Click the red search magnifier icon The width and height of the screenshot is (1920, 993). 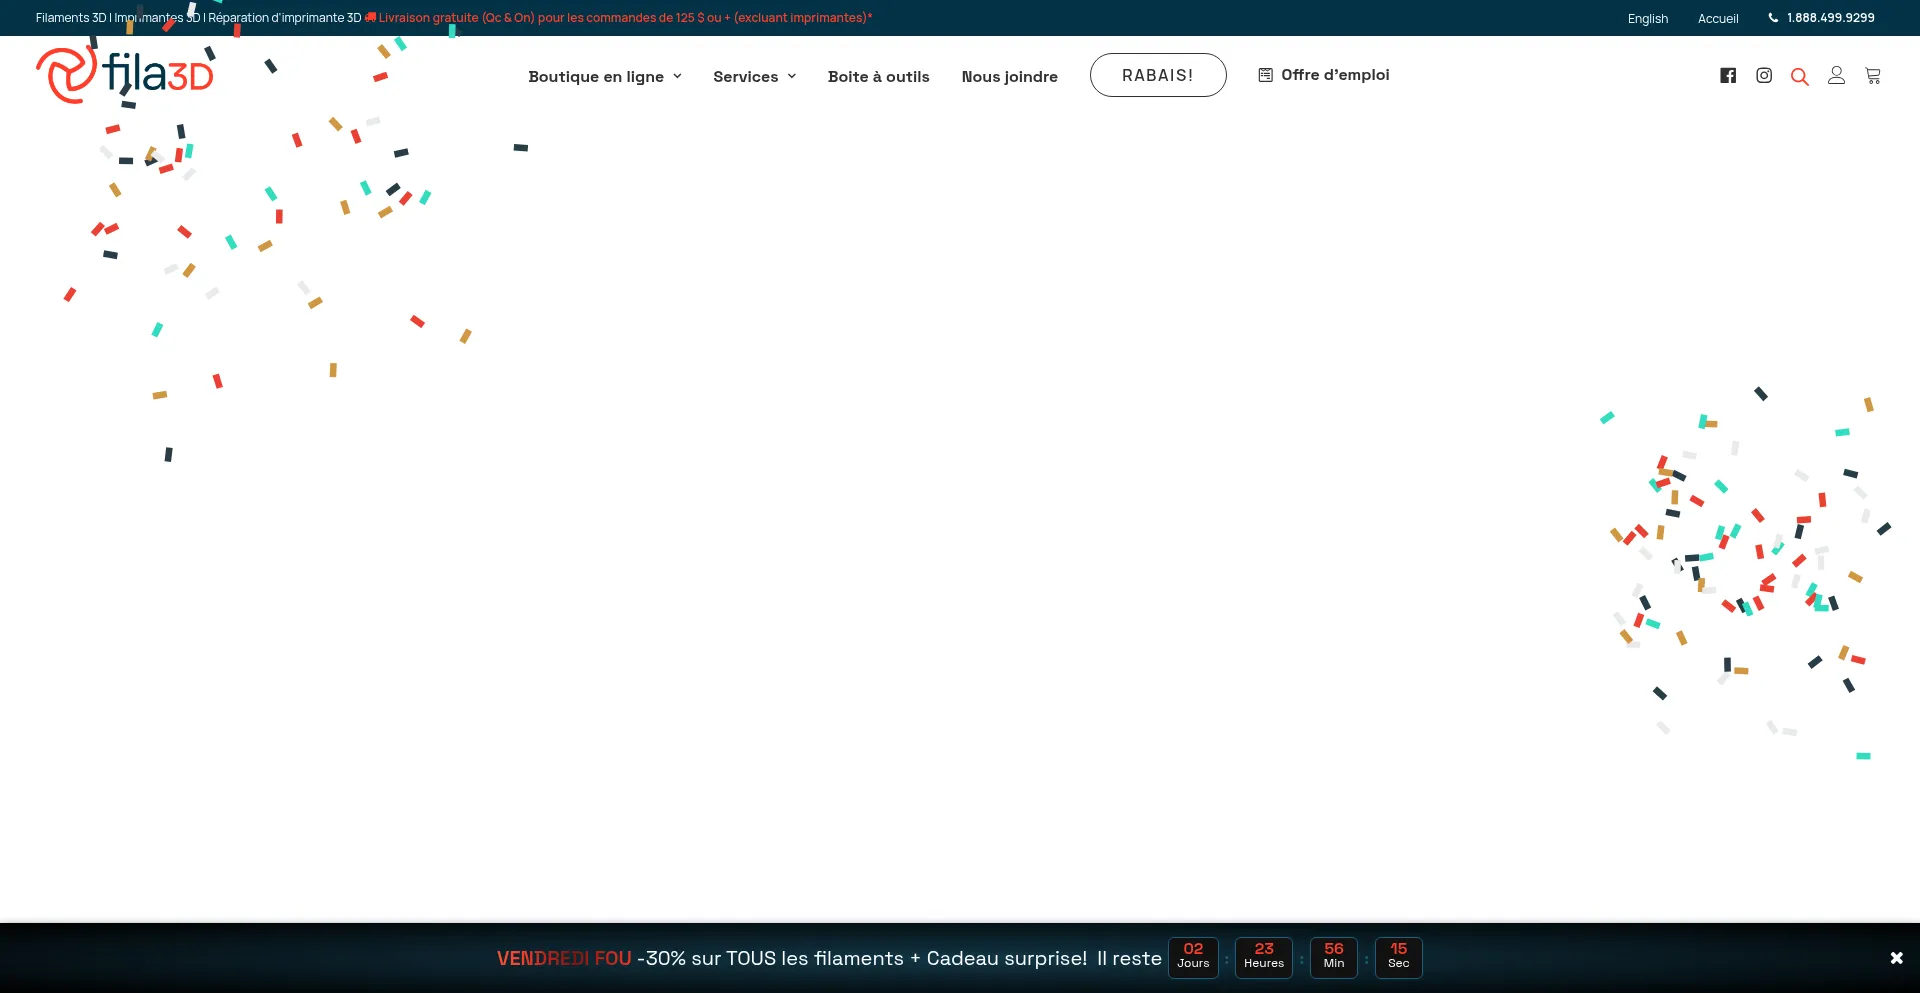[1800, 77]
